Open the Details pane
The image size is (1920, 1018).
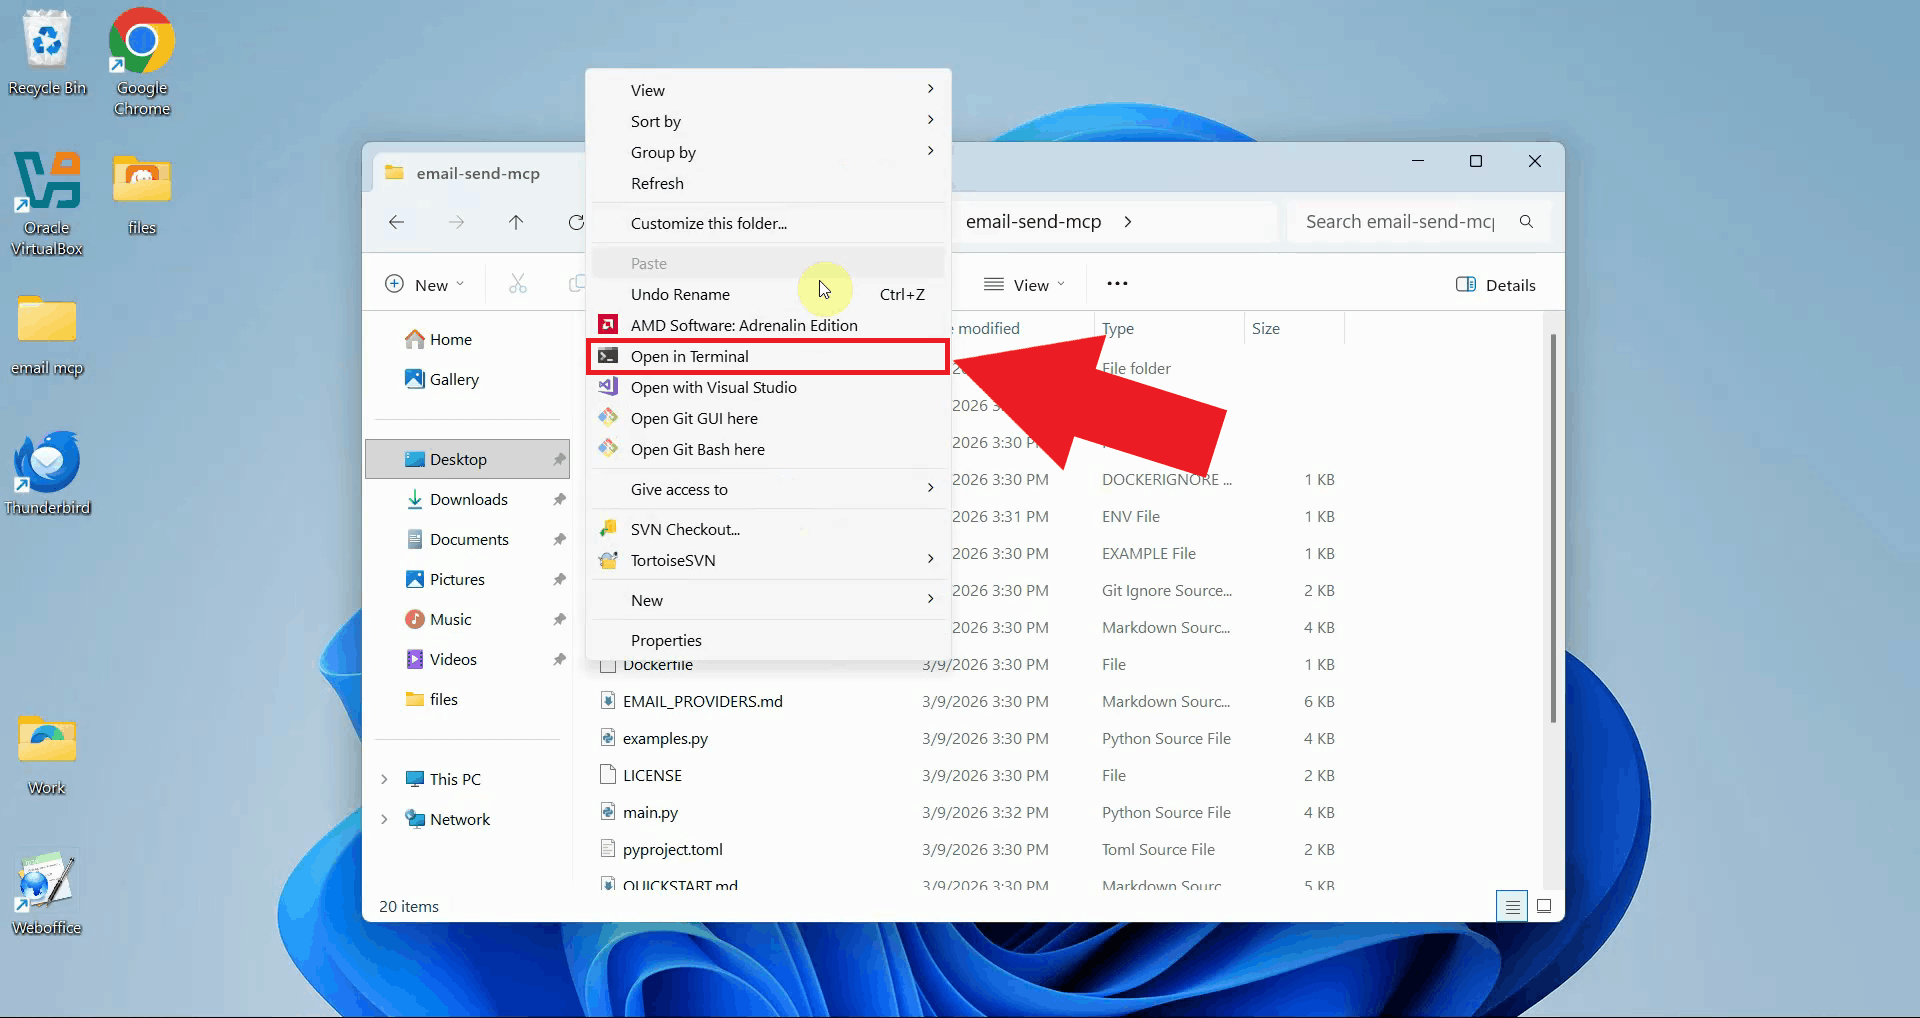pos(1495,284)
